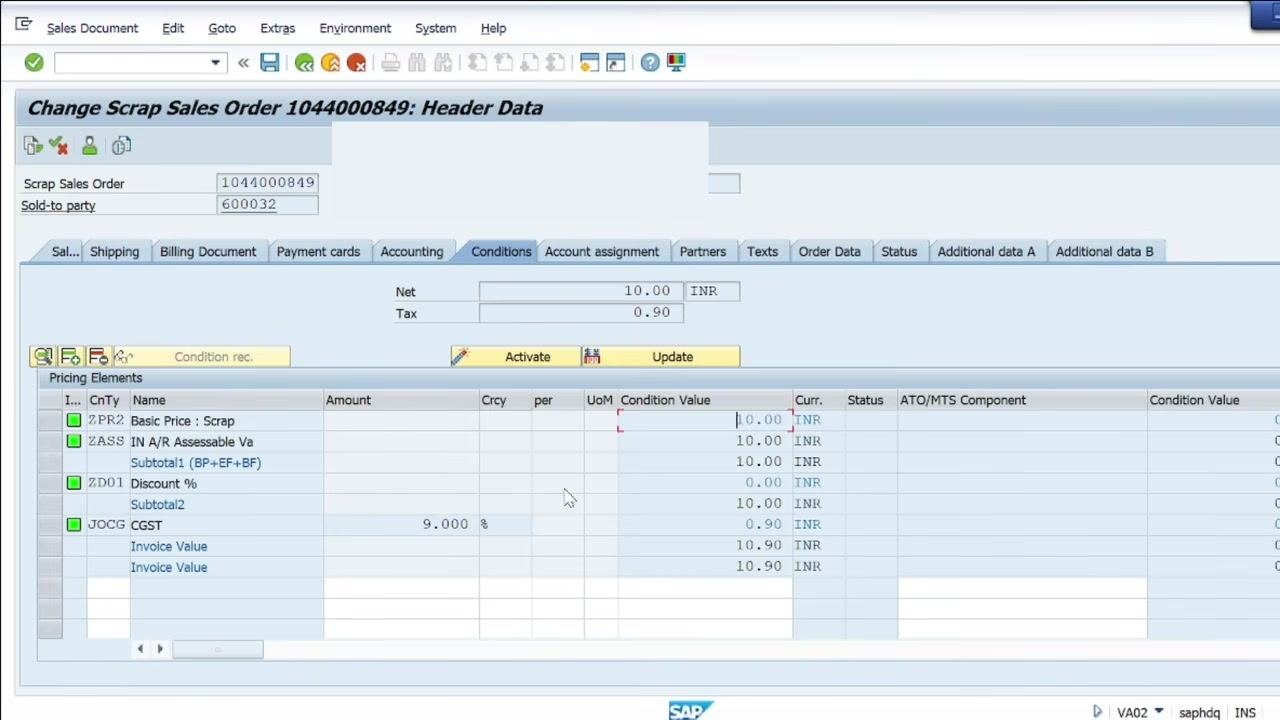Open the Help menu
Image resolution: width=1280 pixels, height=720 pixels.
click(493, 28)
